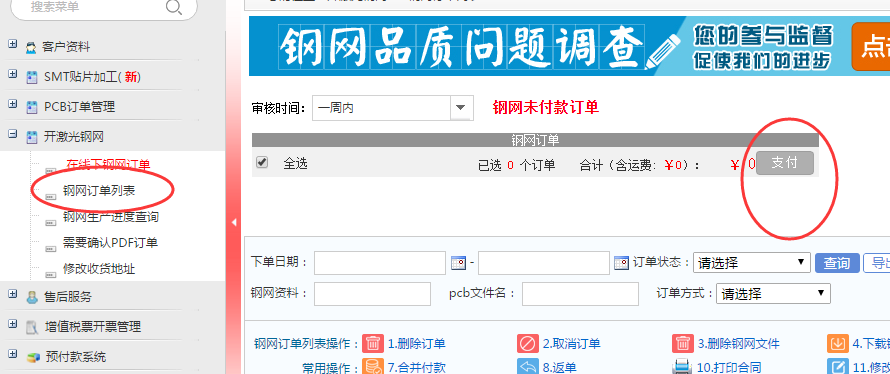The image size is (890, 374).
Task: Open the 订单方式 dropdown
Action: click(773, 293)
